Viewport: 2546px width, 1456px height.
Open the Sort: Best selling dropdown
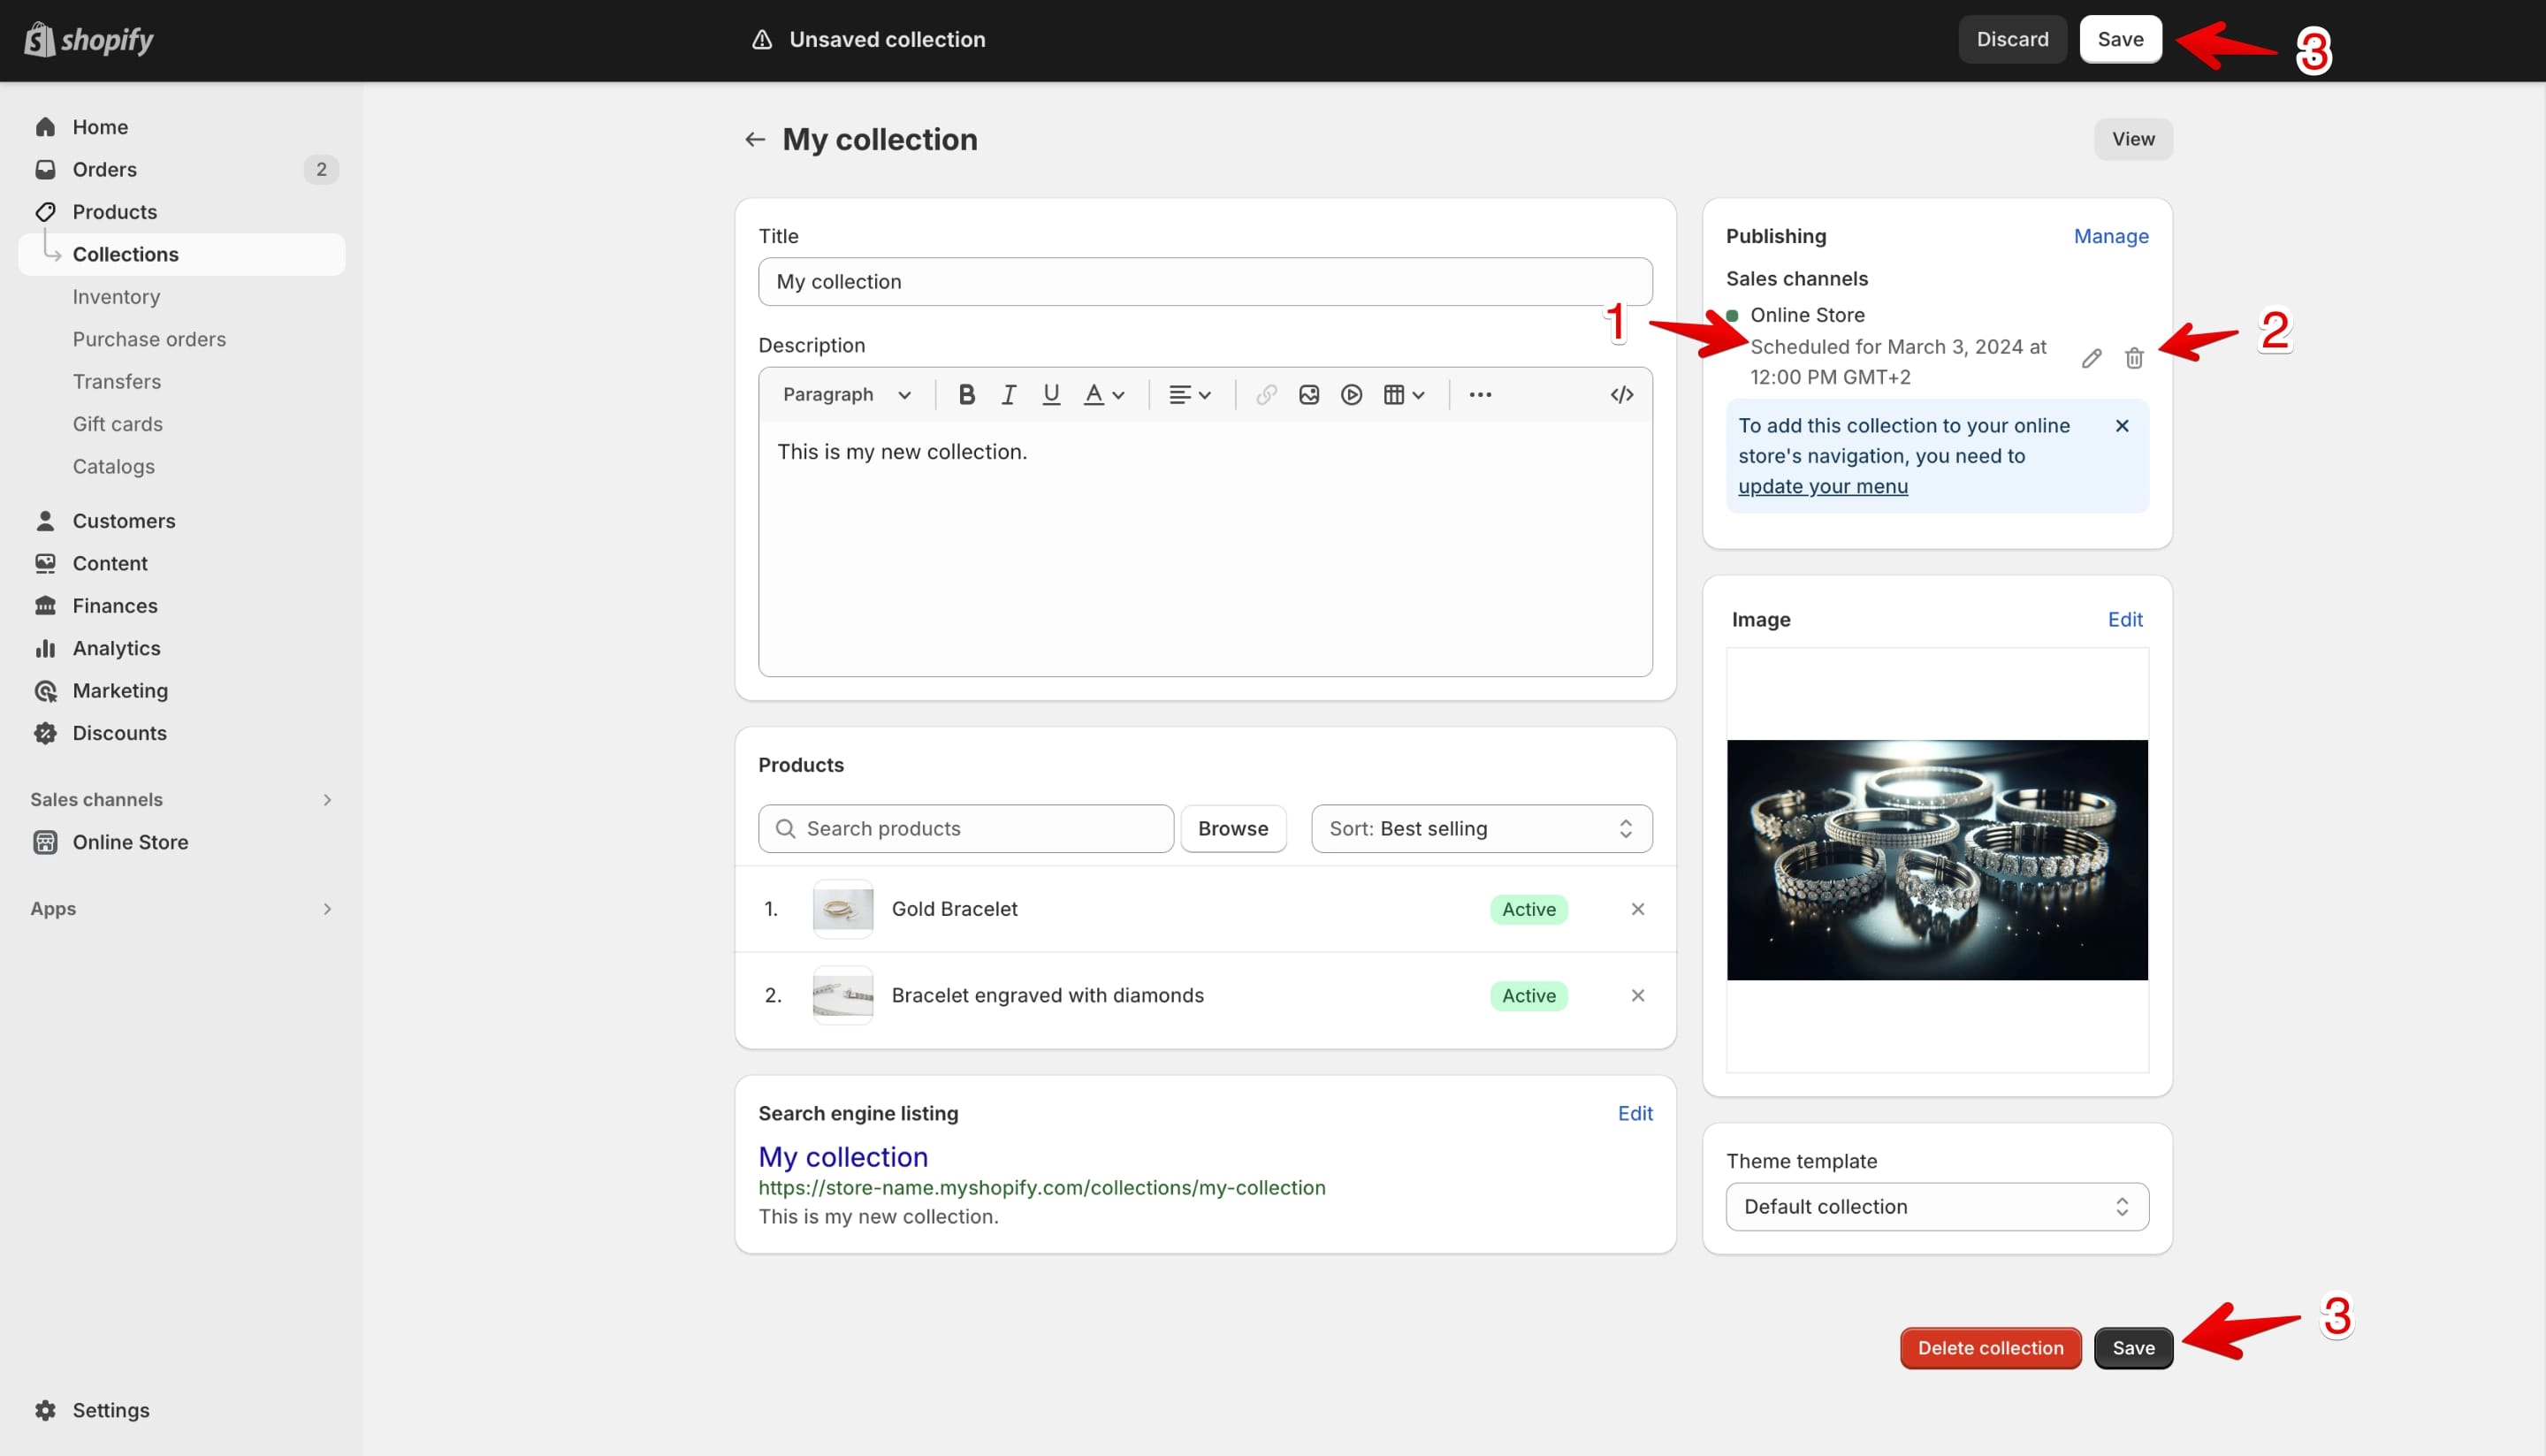click(1481, 829)
